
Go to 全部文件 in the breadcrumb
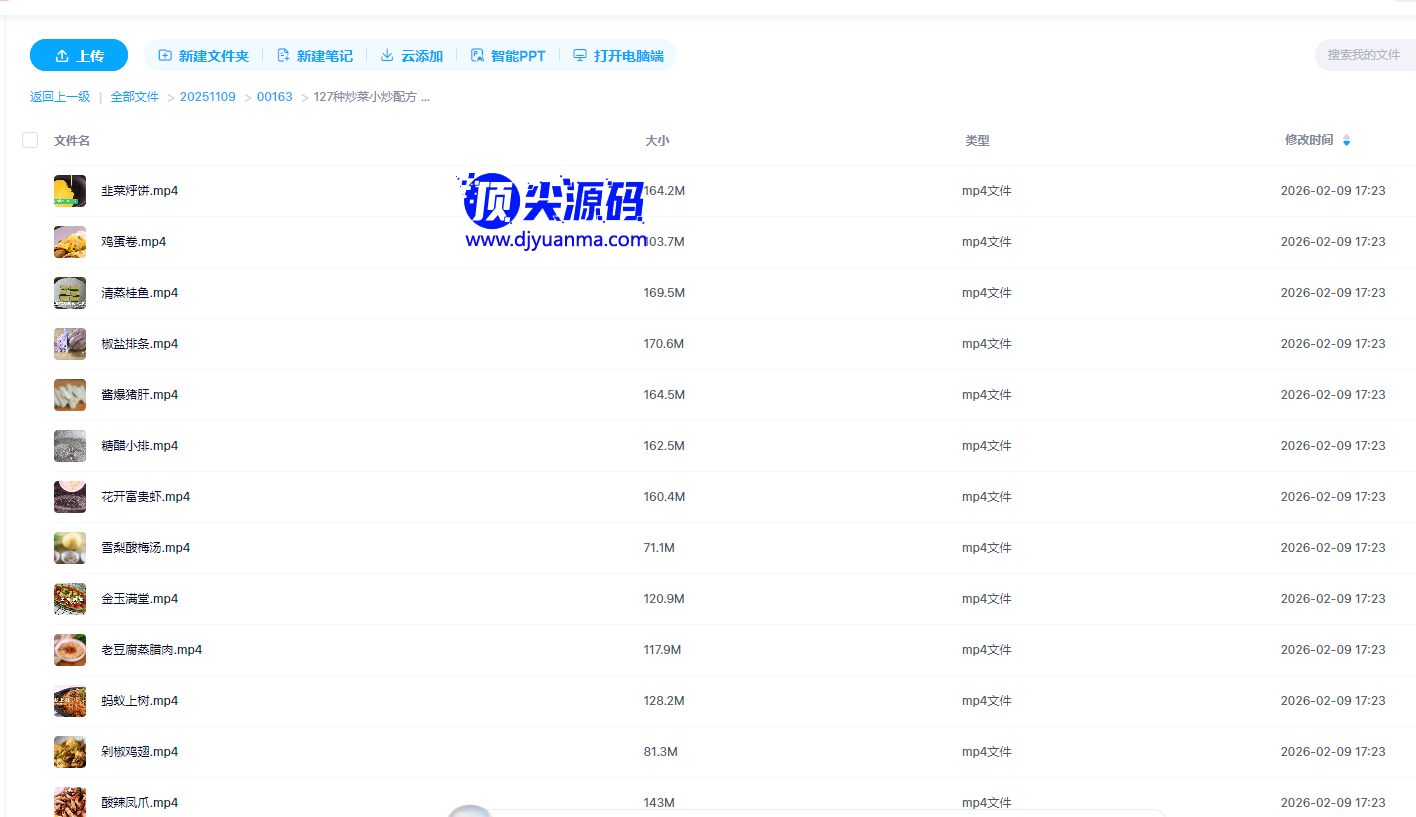click(x=135, y=97)
